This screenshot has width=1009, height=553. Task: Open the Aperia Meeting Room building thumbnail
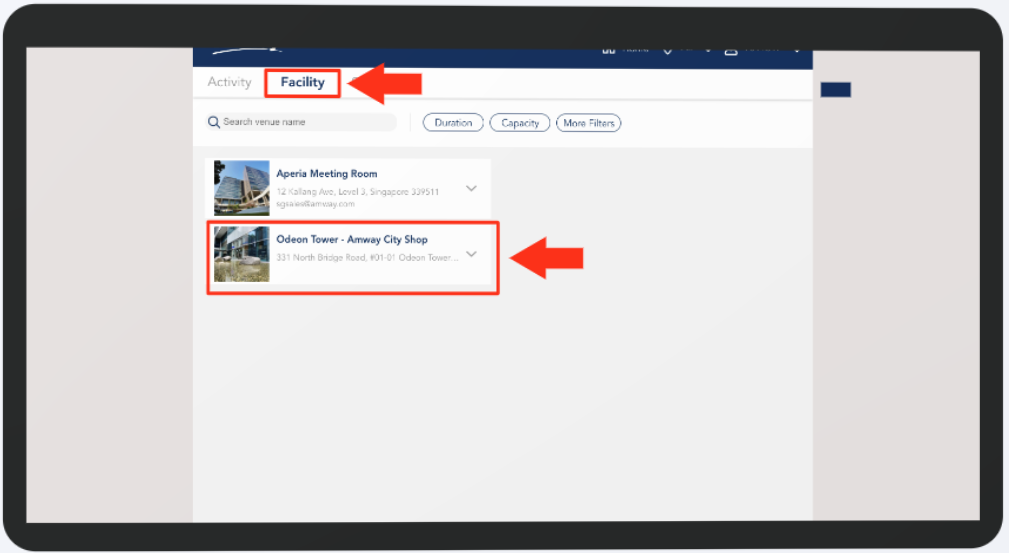(241, 188)
